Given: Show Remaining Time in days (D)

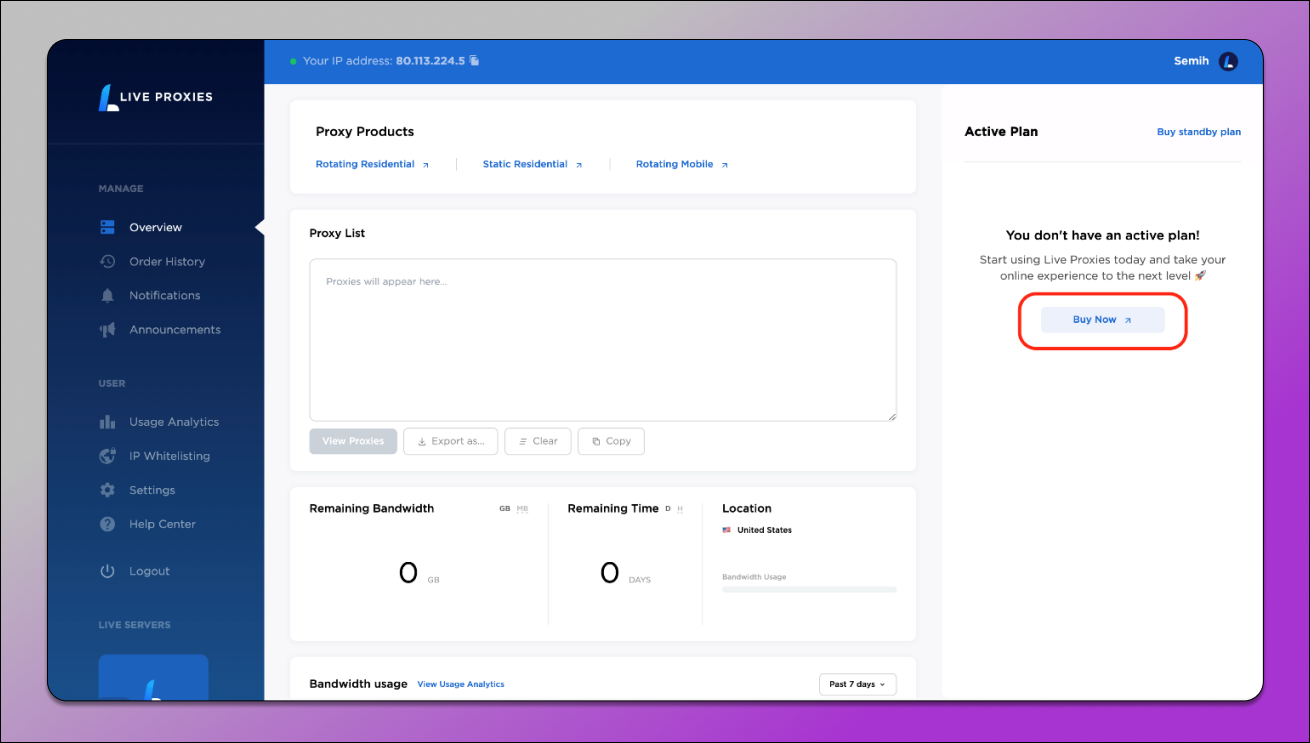Looking at the screenshot, I should [x=668, y=509].
